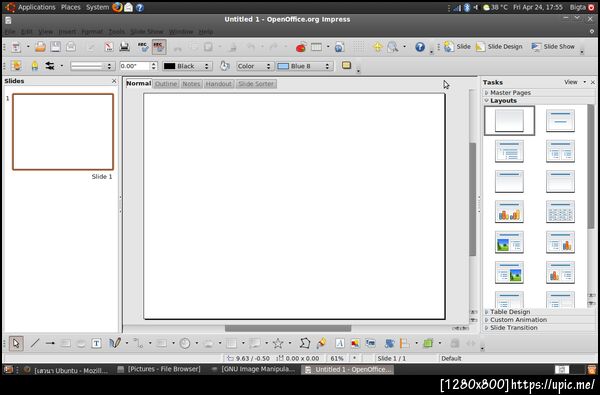Open the Line Style dropdown

pyautogui.click(x=92, y=66)
